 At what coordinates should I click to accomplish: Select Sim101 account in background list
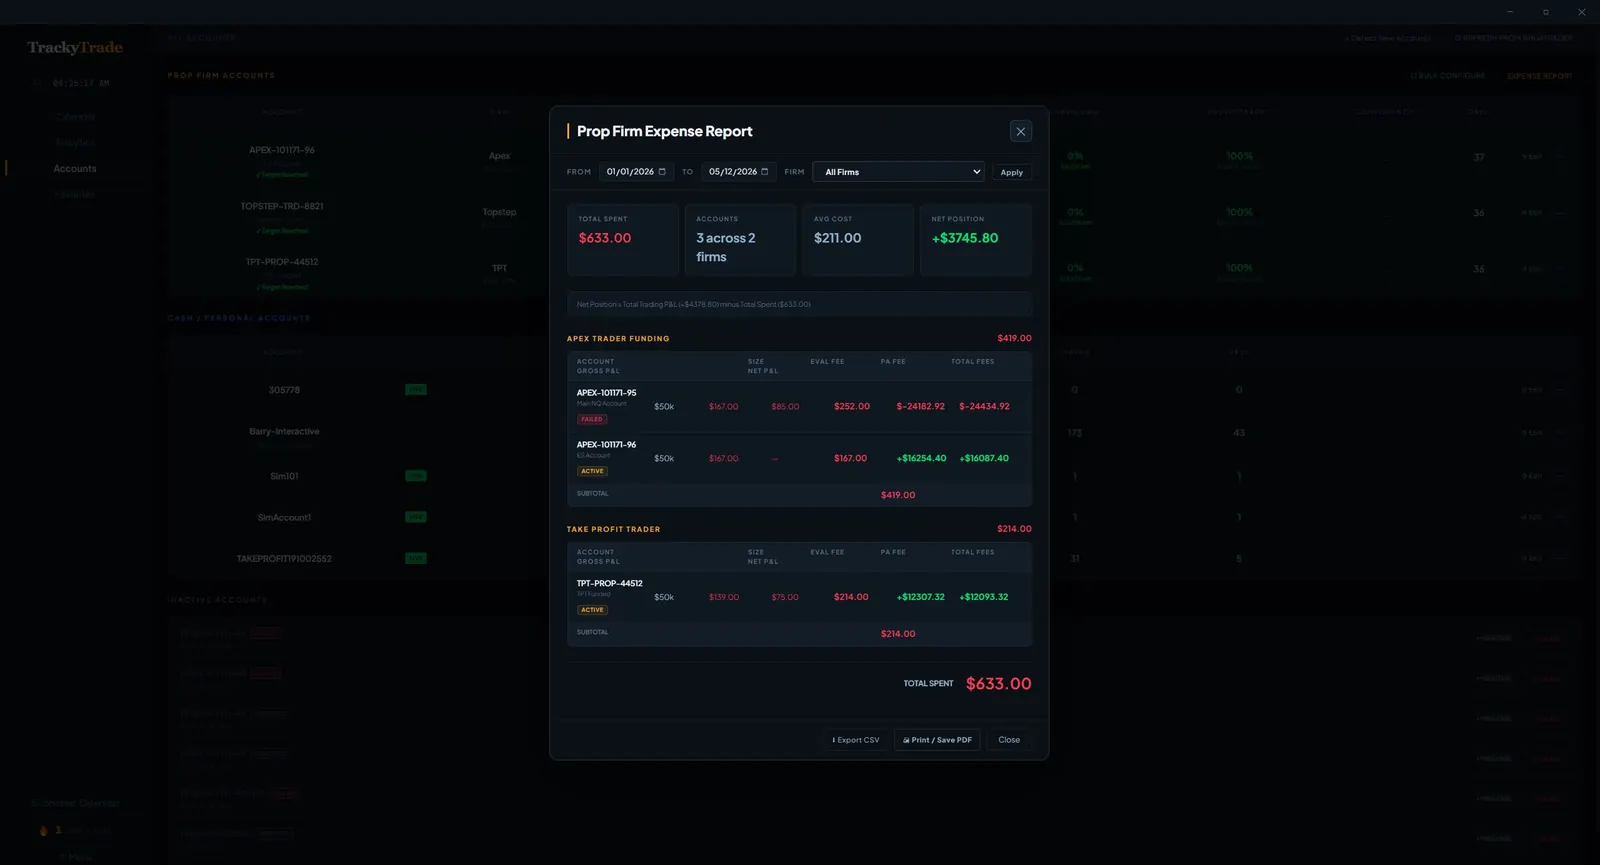pyautogui.click(x=284, y=476)
